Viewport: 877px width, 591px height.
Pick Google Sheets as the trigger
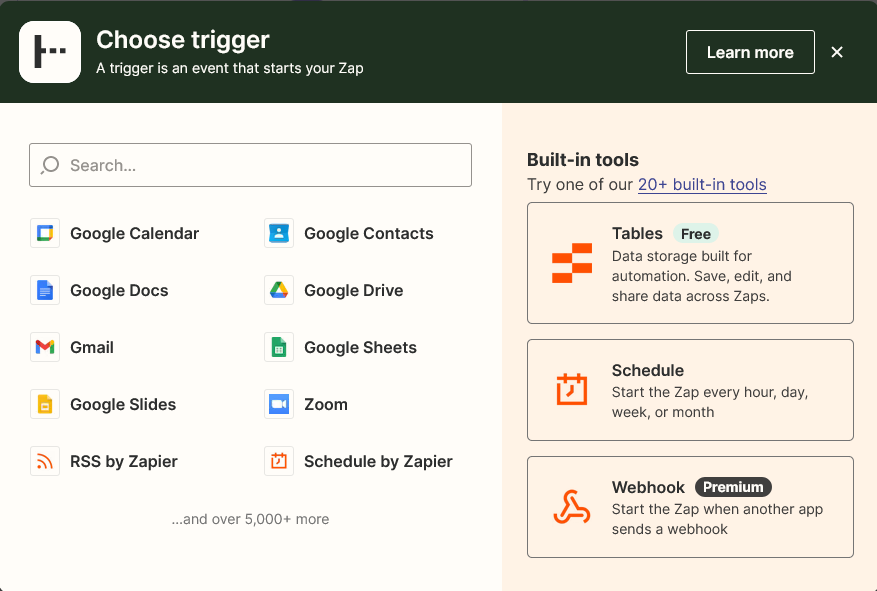360,347
